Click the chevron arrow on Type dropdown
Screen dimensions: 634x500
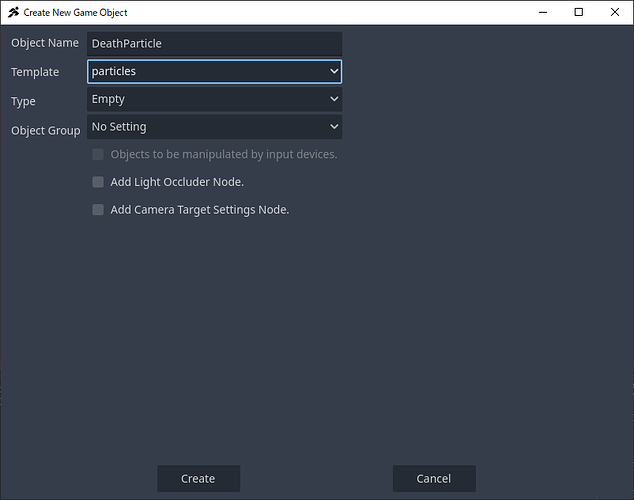tap(333, 100)
